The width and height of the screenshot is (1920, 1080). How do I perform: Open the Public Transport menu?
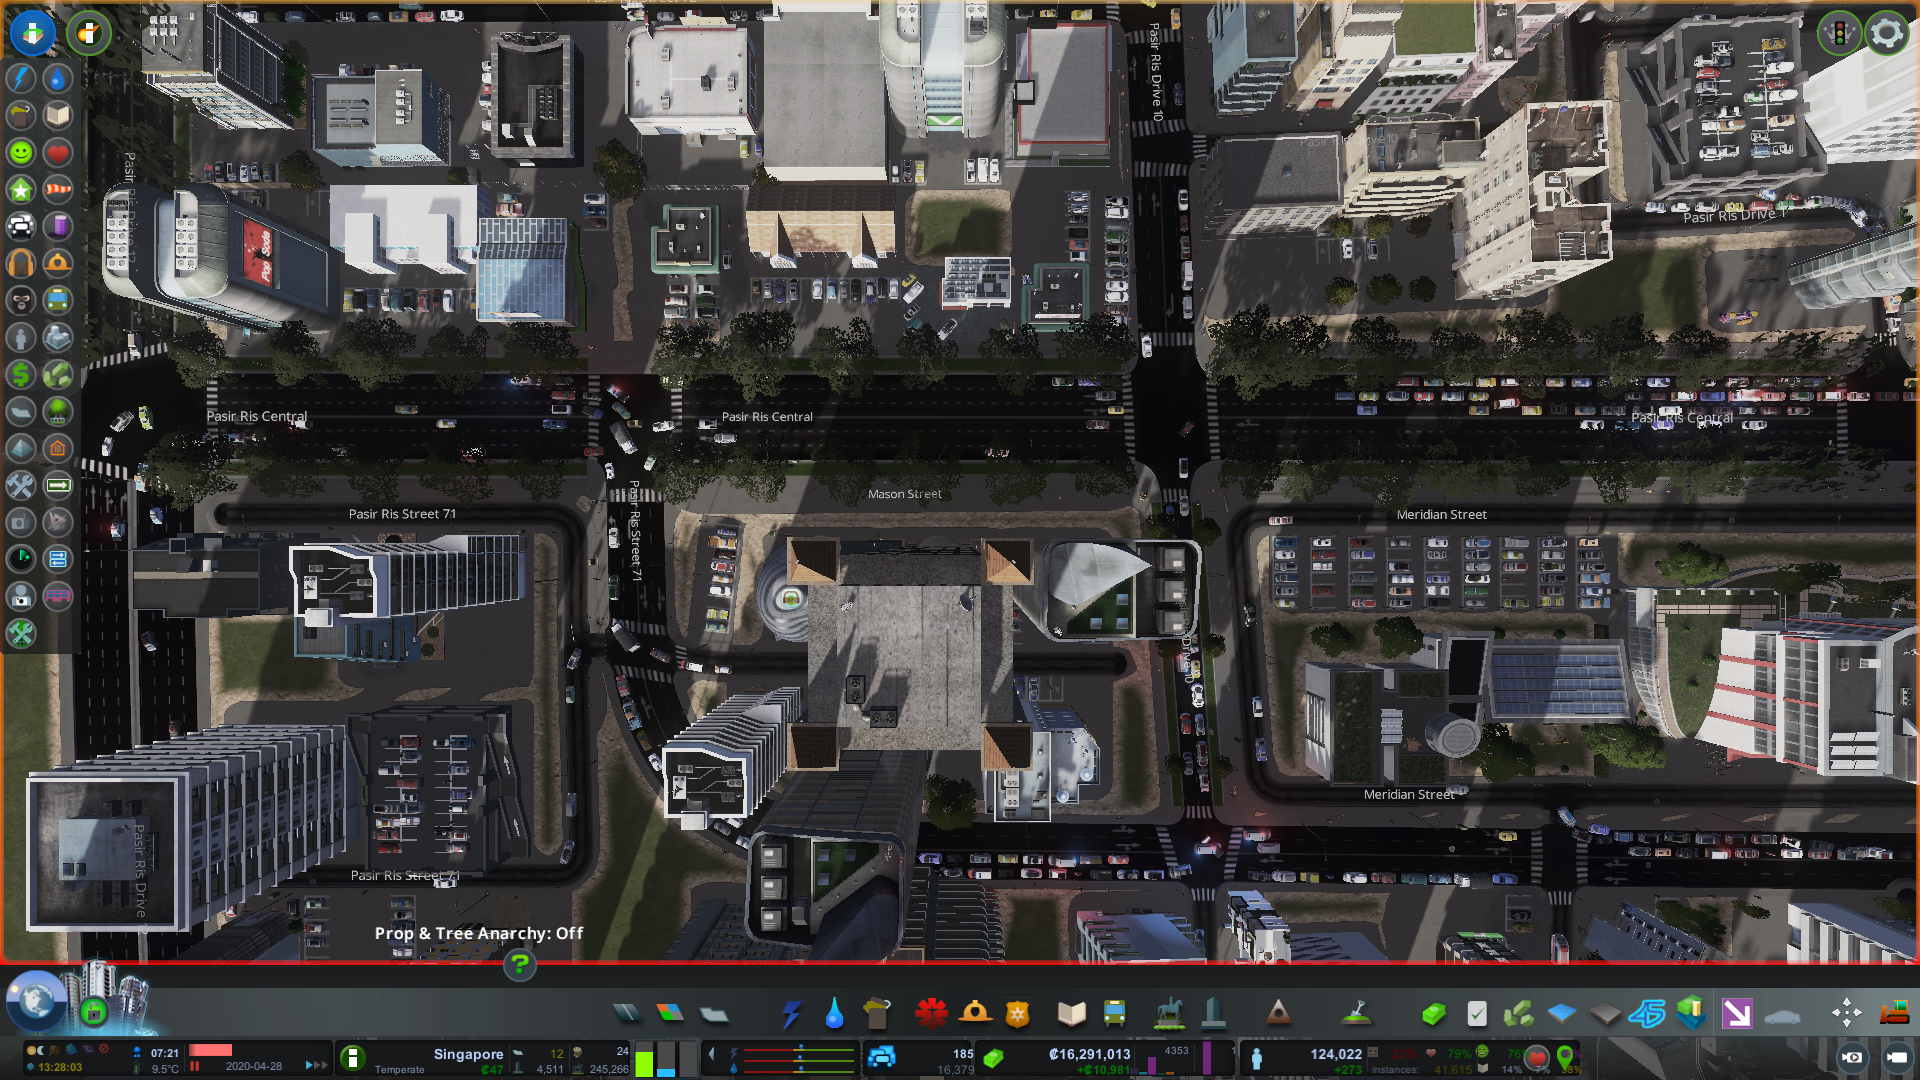1115,1013
